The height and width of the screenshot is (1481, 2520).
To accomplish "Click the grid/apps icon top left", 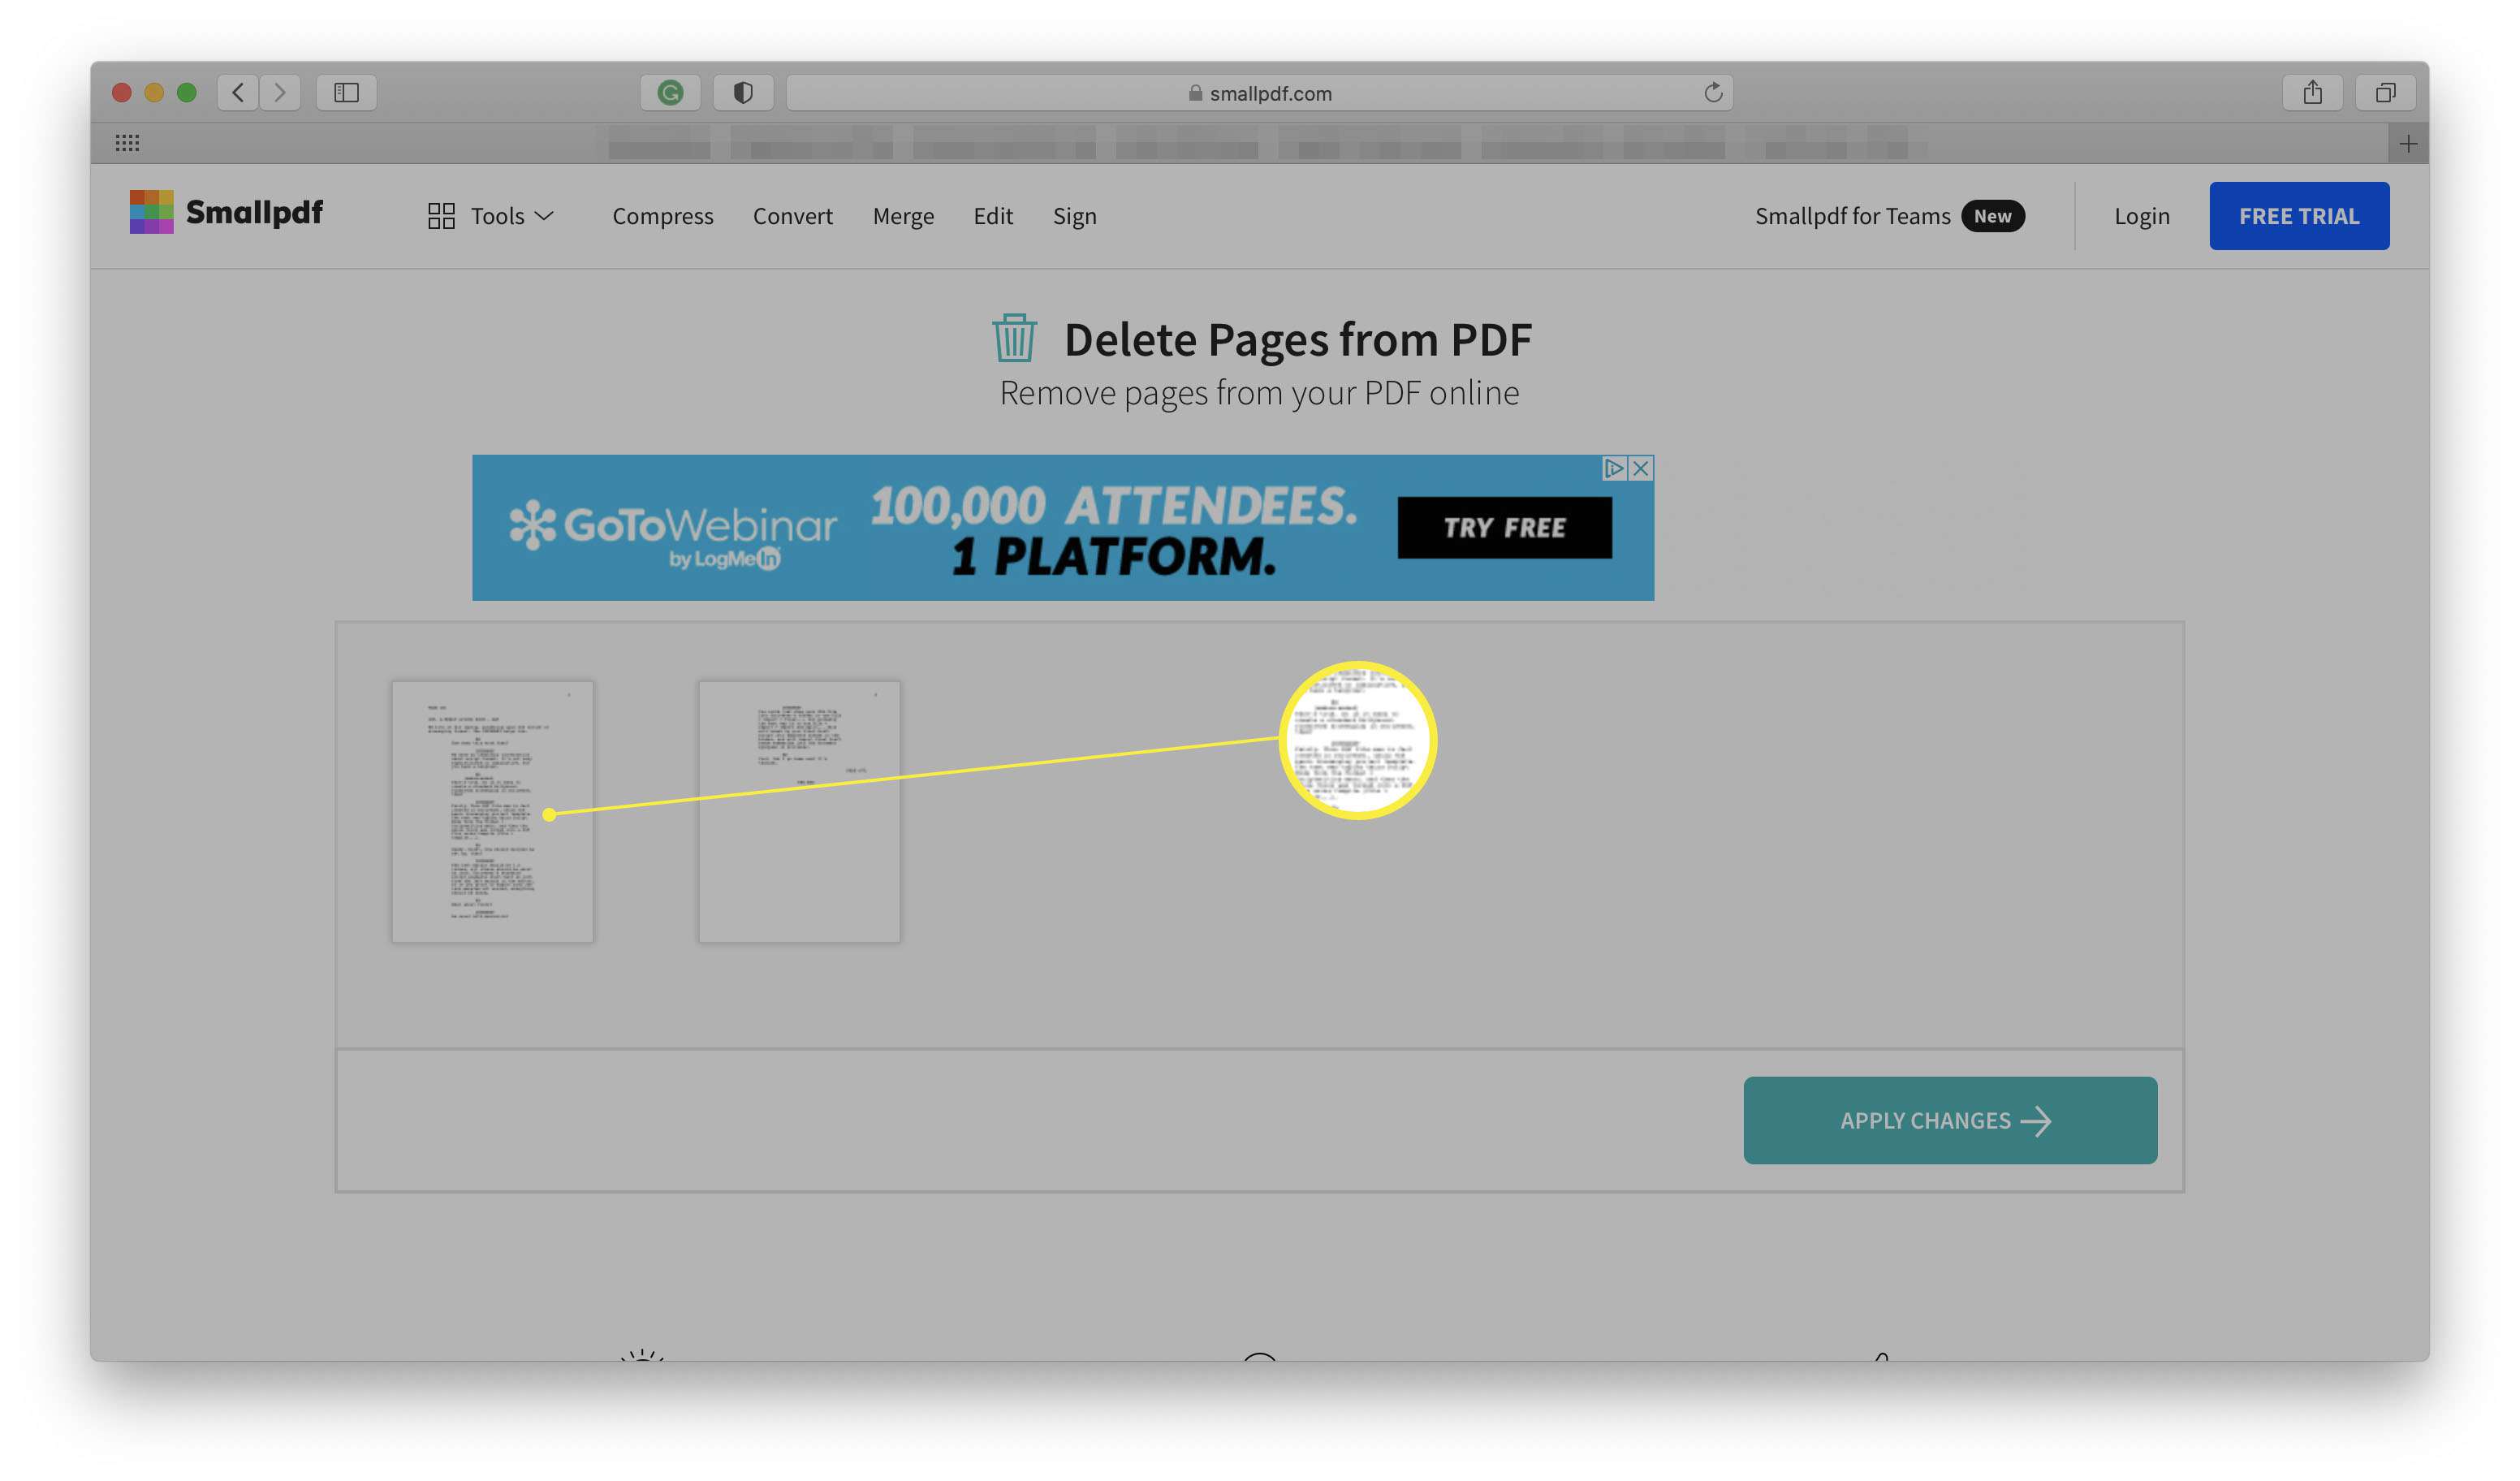I will pyautogui.click(x=128, y=143).
